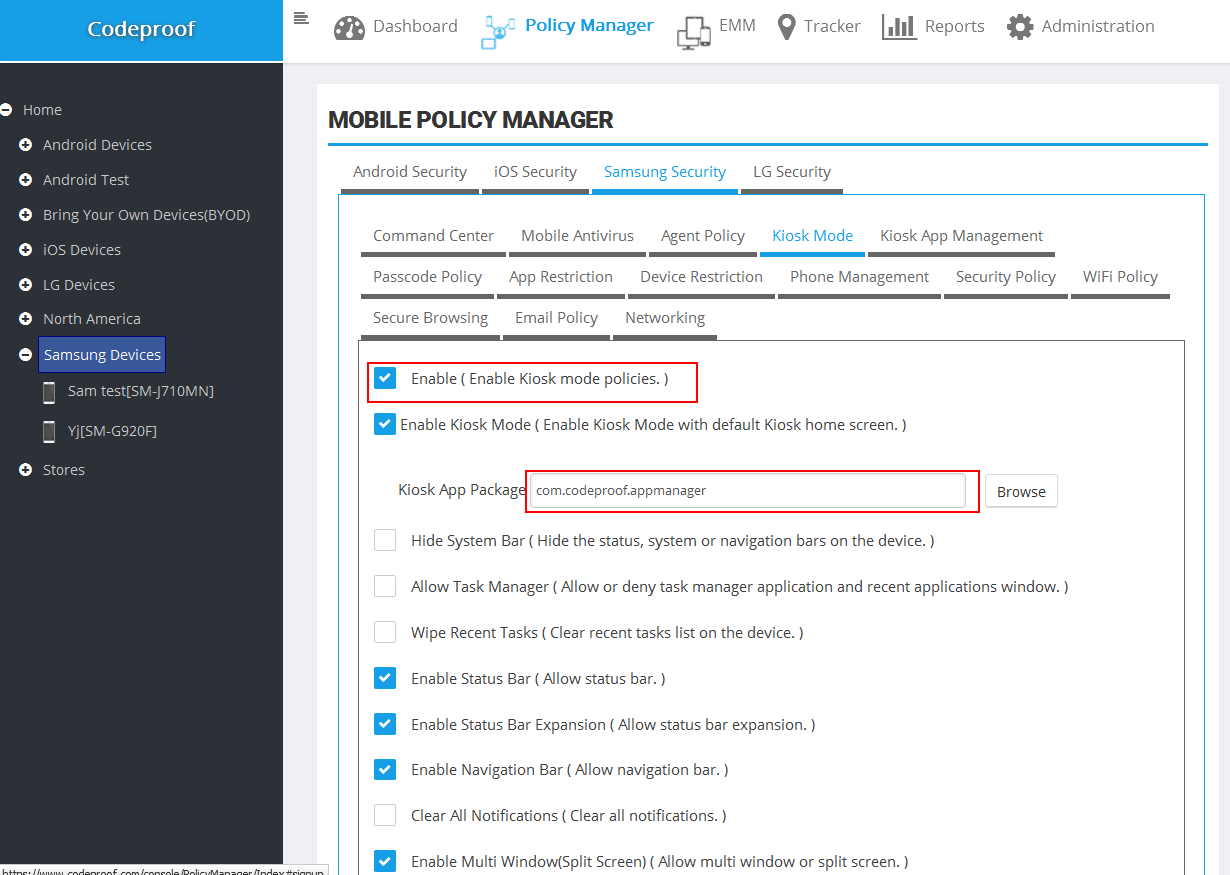The width and height of the screenshot is (1230, 875).
Task: Uncheck Enable Multi Window(Split Screen) checkbox
Action: point(385,861)
